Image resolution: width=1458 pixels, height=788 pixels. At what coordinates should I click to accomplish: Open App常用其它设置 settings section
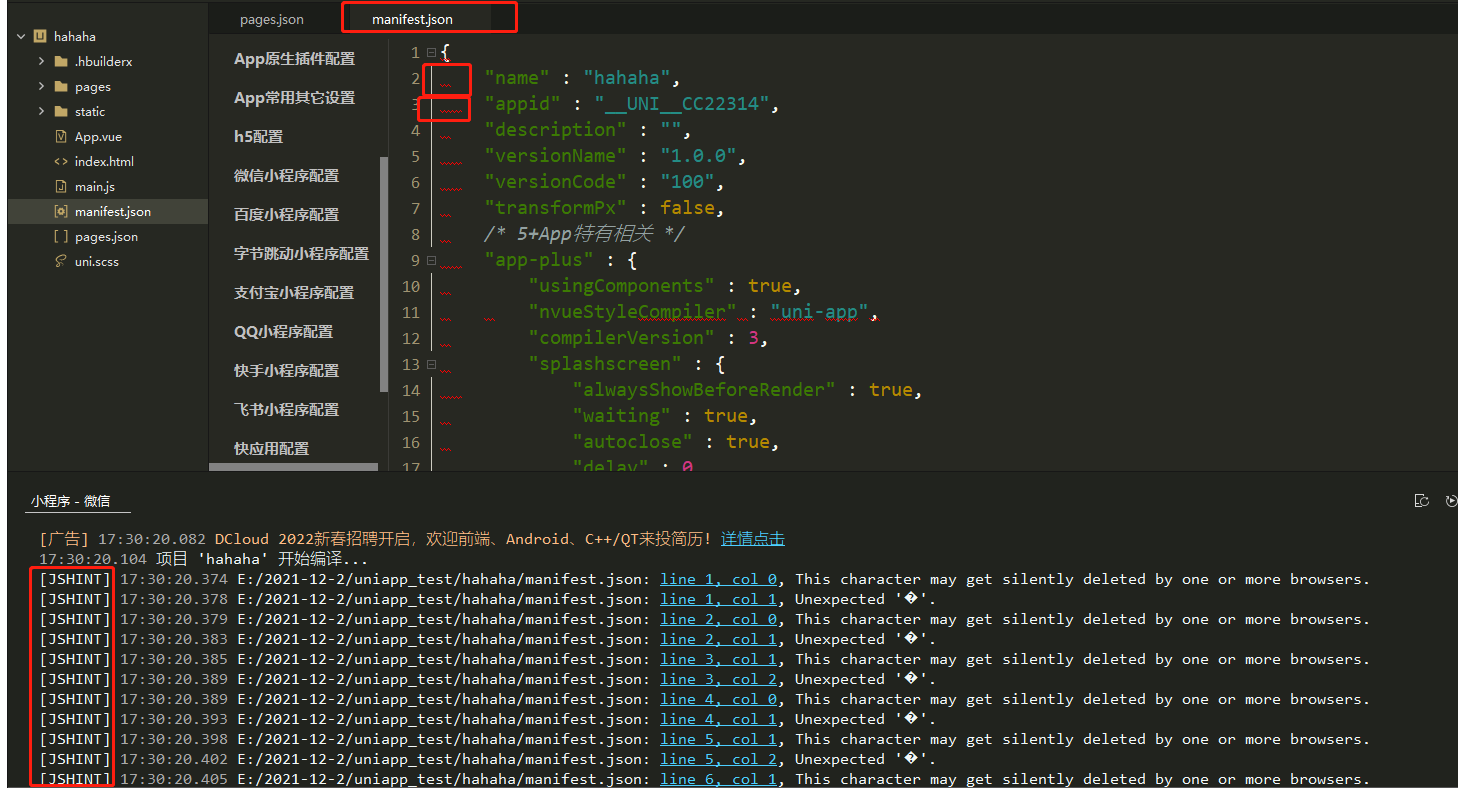tap(294, 98)
